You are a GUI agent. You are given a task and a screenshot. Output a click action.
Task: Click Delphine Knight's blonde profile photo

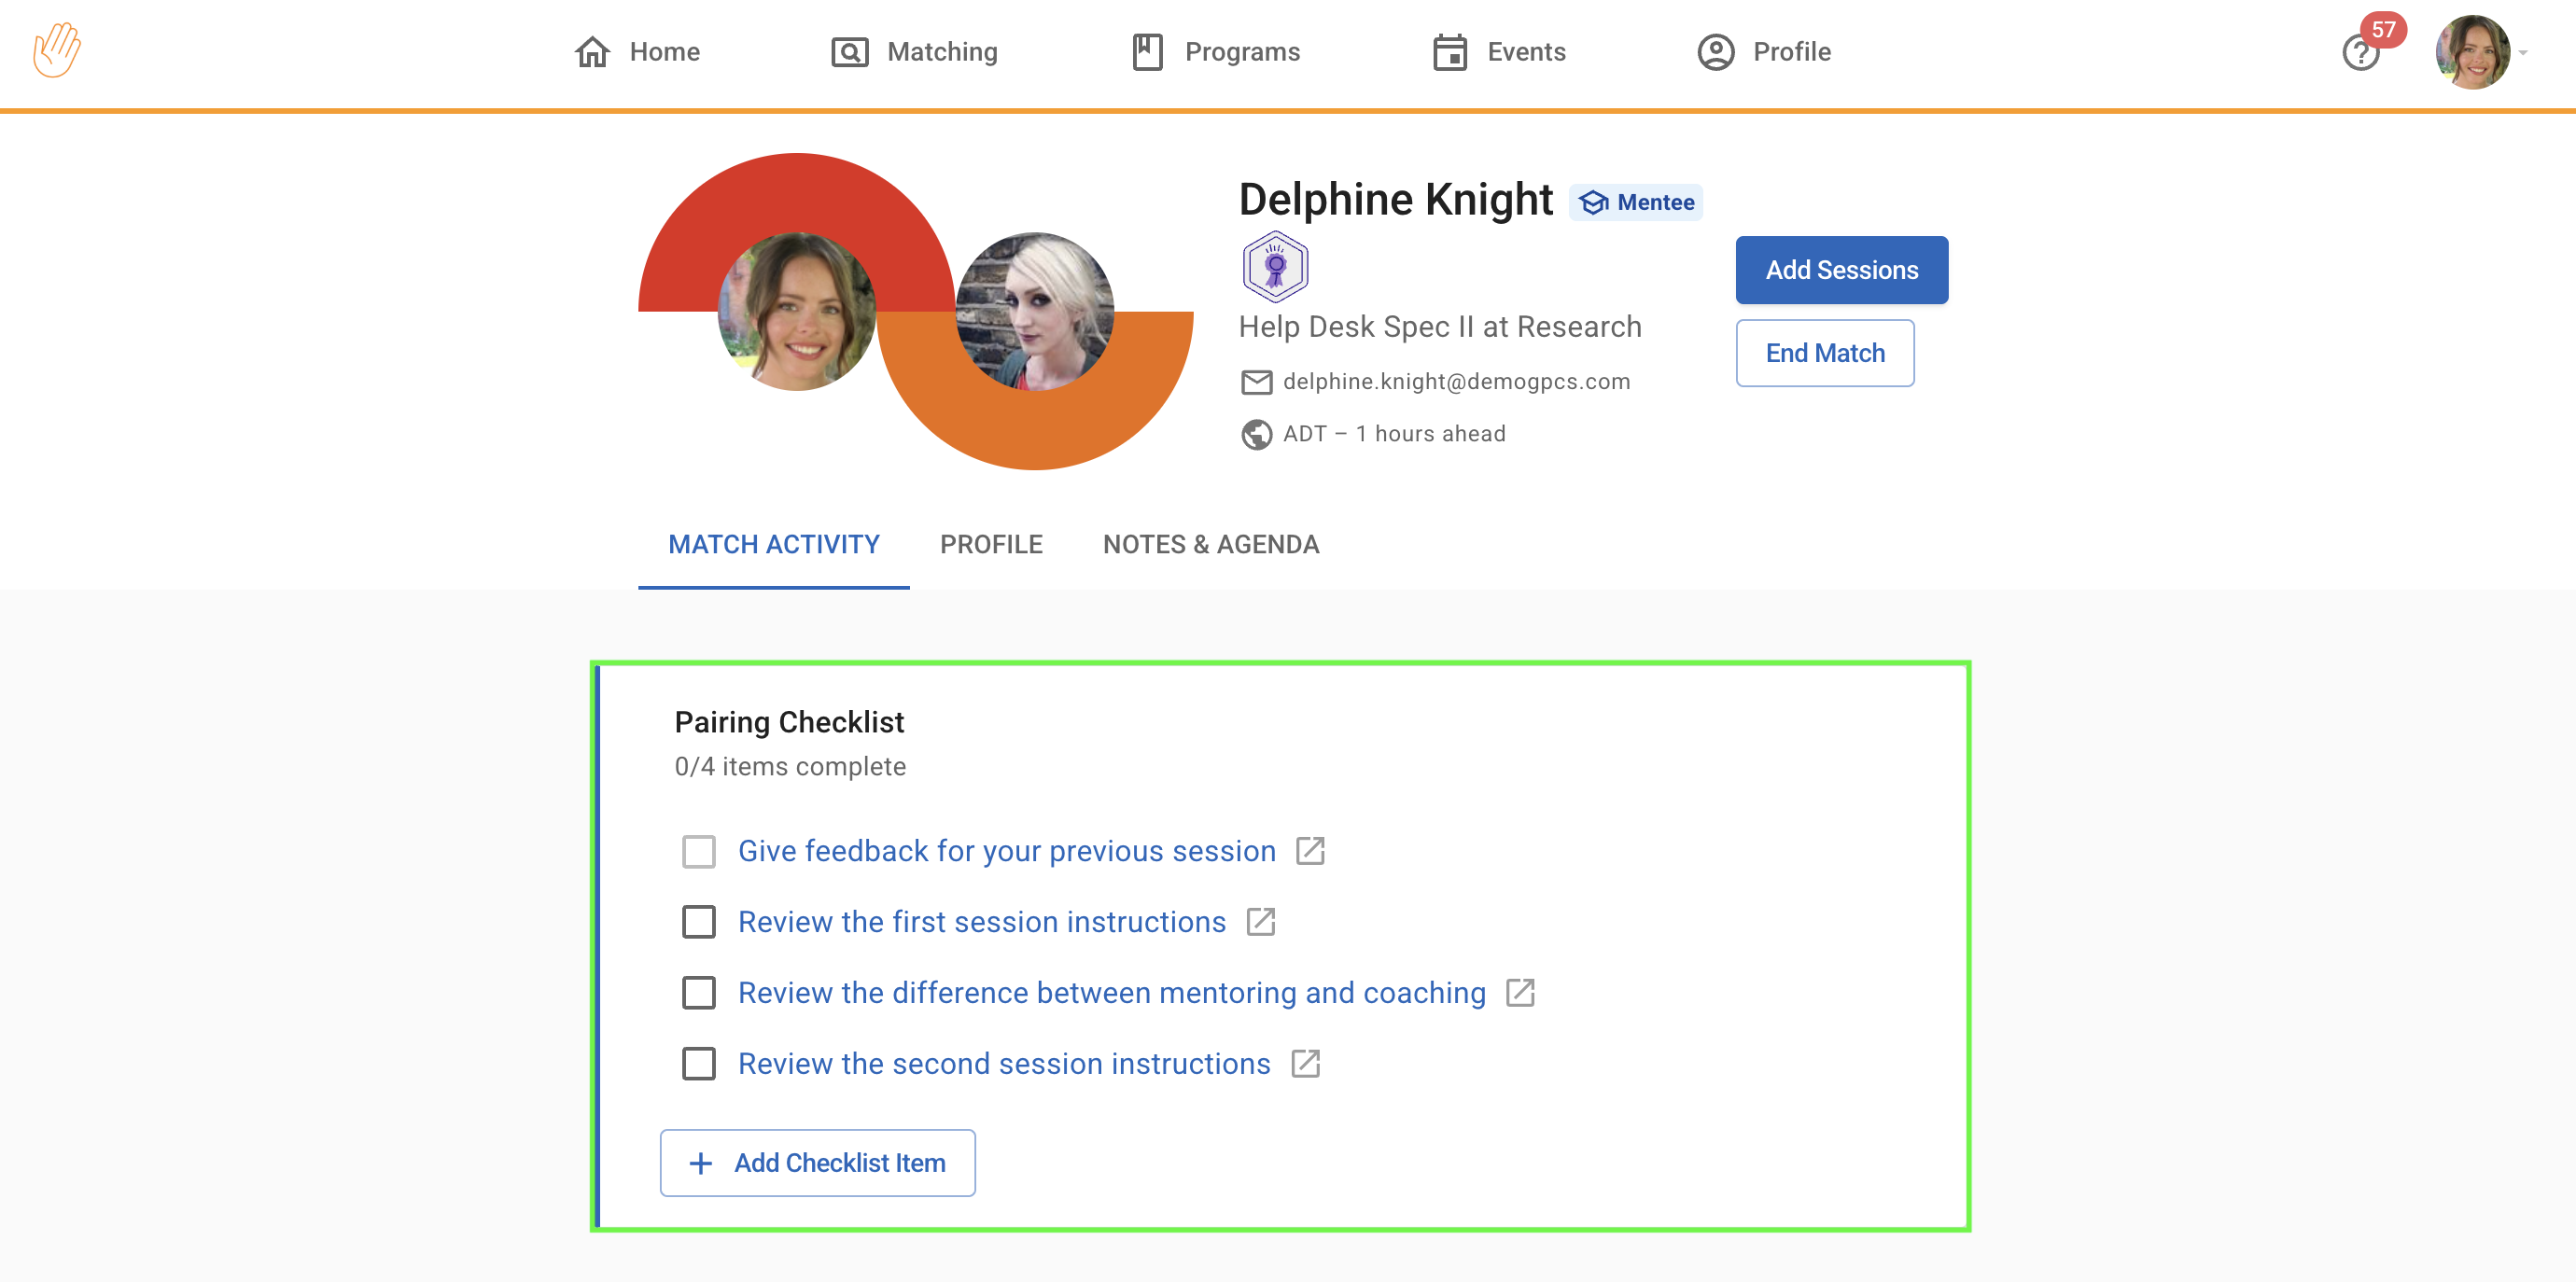pyautogui.click(x=1034, y=312)
